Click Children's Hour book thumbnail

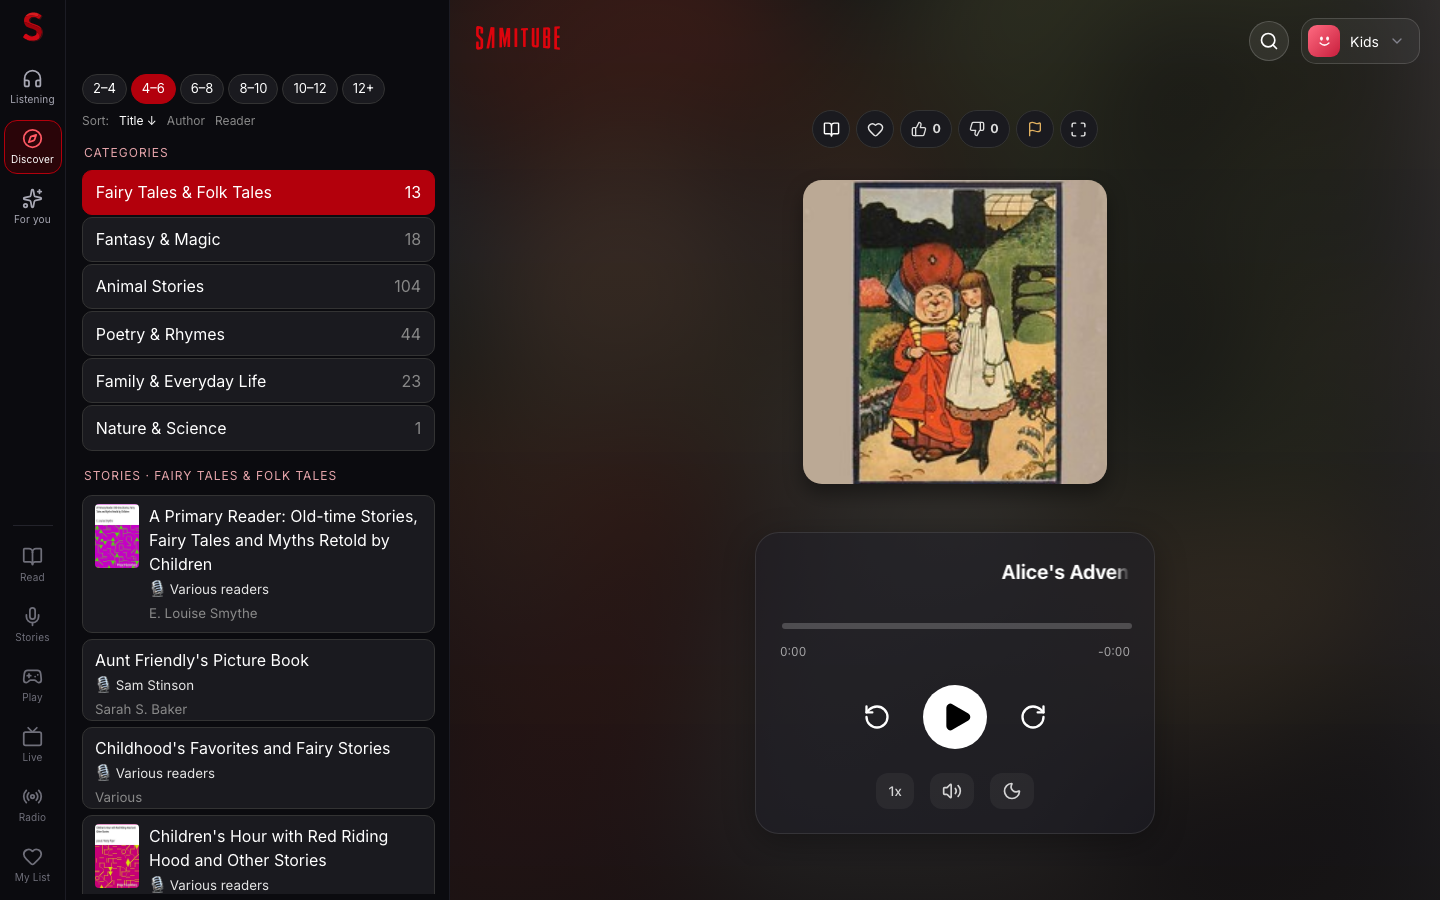pyautogui.click(x=117, y=856)
